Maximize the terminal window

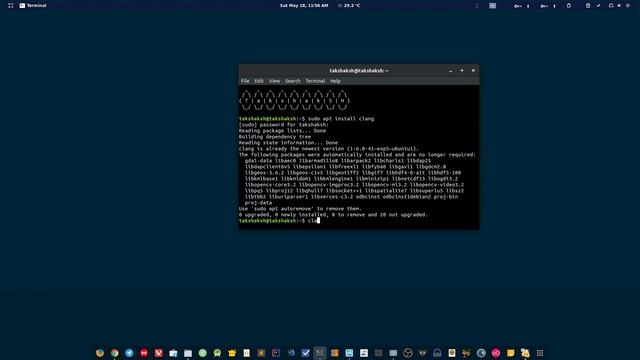(x=462, y=71)
